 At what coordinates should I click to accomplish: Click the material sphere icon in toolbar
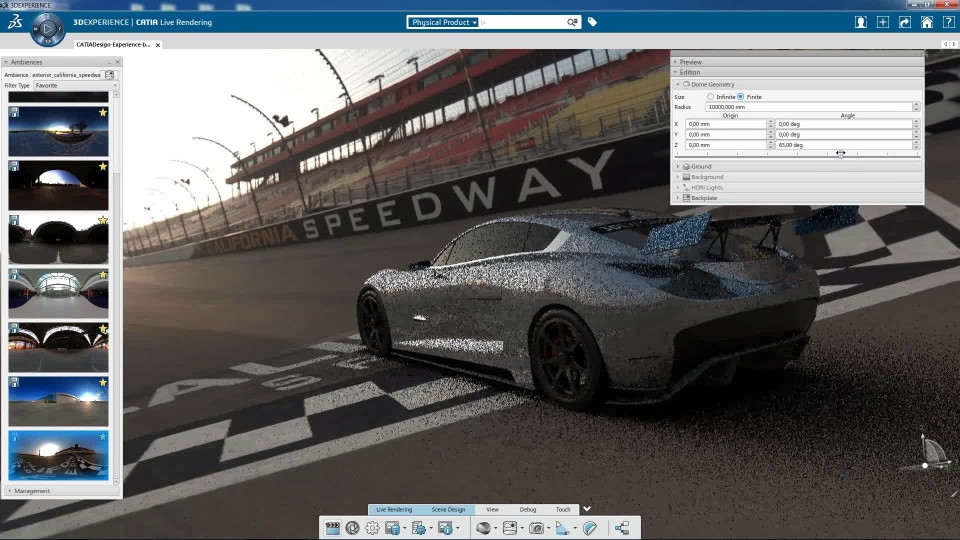pos(483,528)
